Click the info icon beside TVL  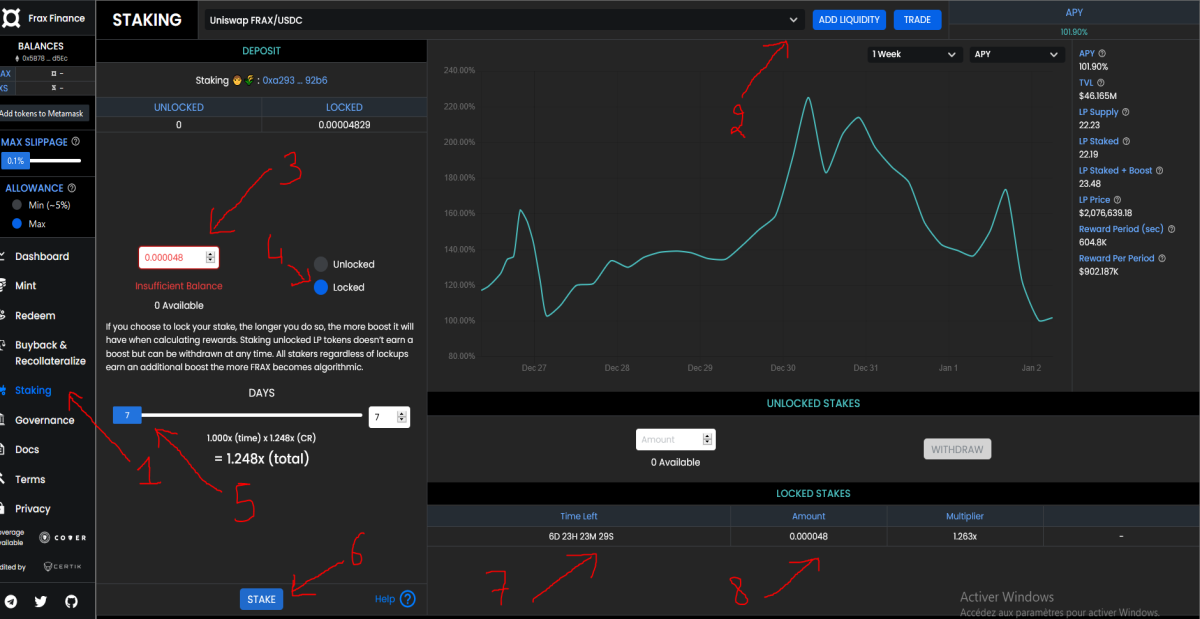pyautogui.click(x=1101, y=83)
